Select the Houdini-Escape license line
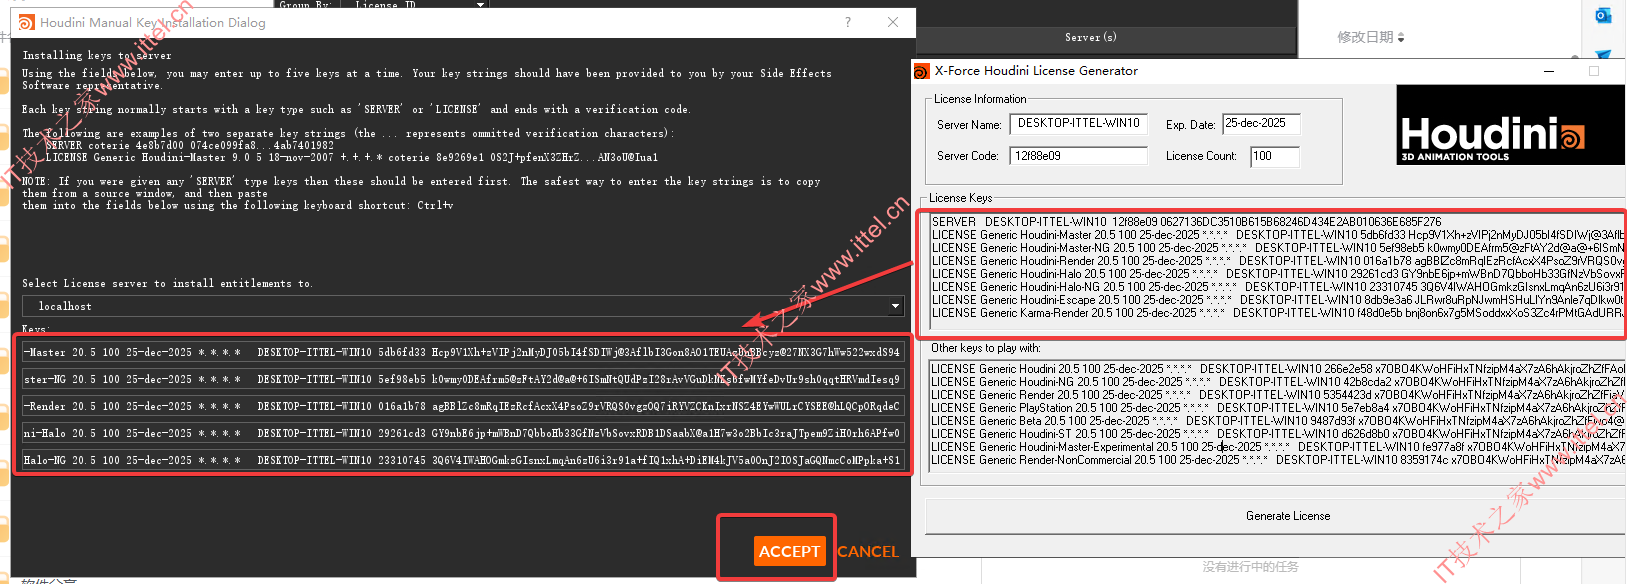Image resolution: width=1627 pixels, height=584 pixels. tap(1278, 300)
